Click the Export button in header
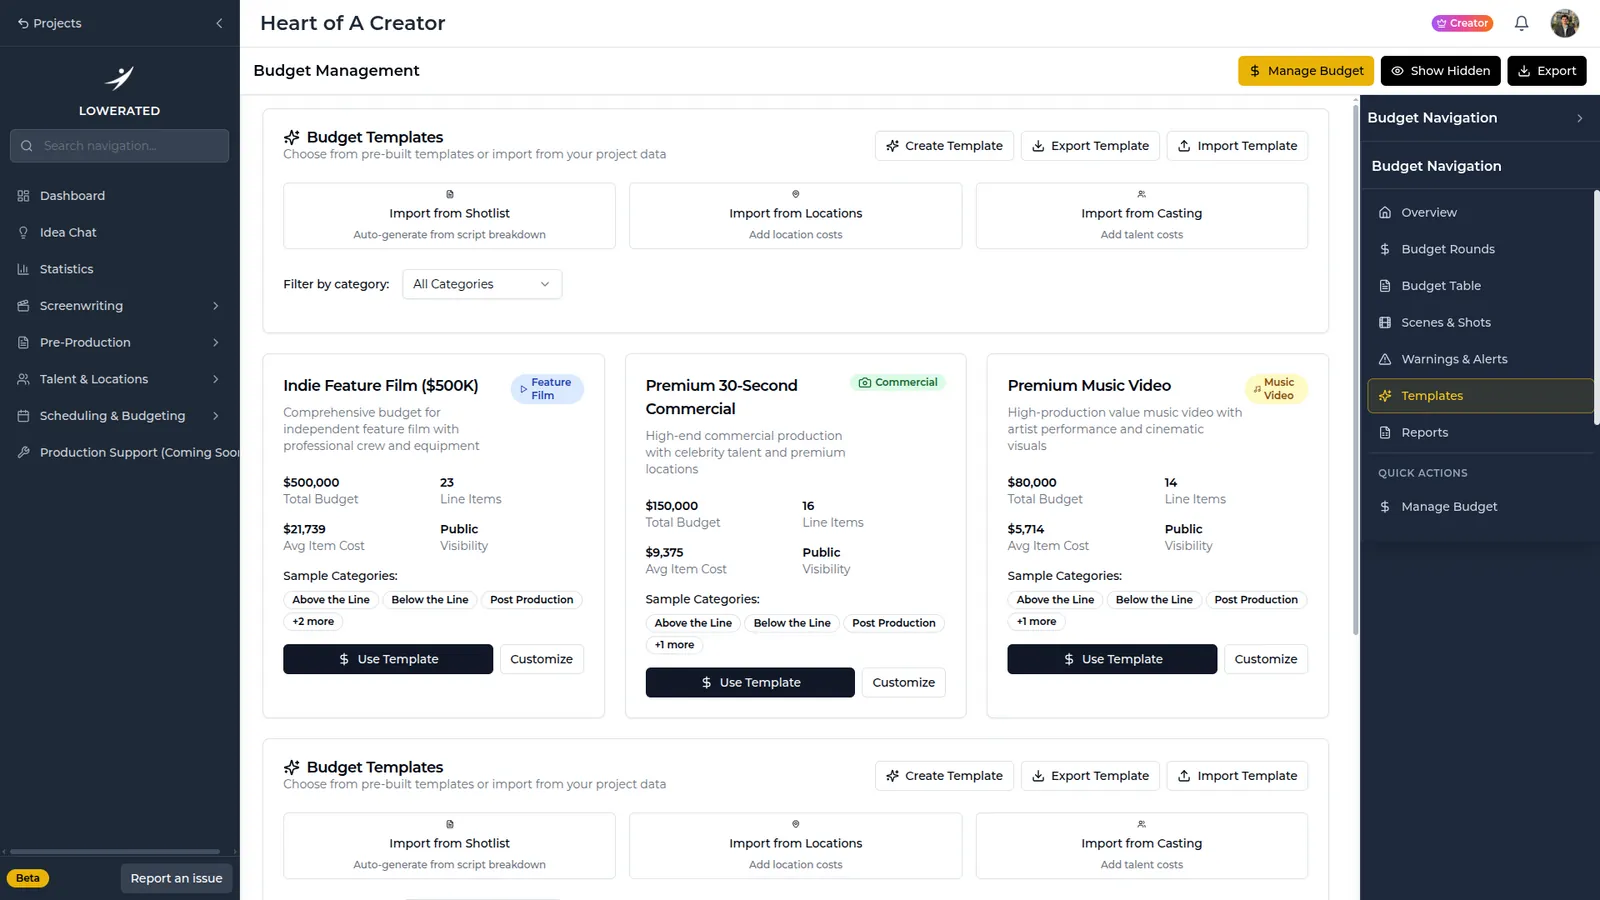The image size is (1600, 900). pyautogui.click(x=1546, y=71)
